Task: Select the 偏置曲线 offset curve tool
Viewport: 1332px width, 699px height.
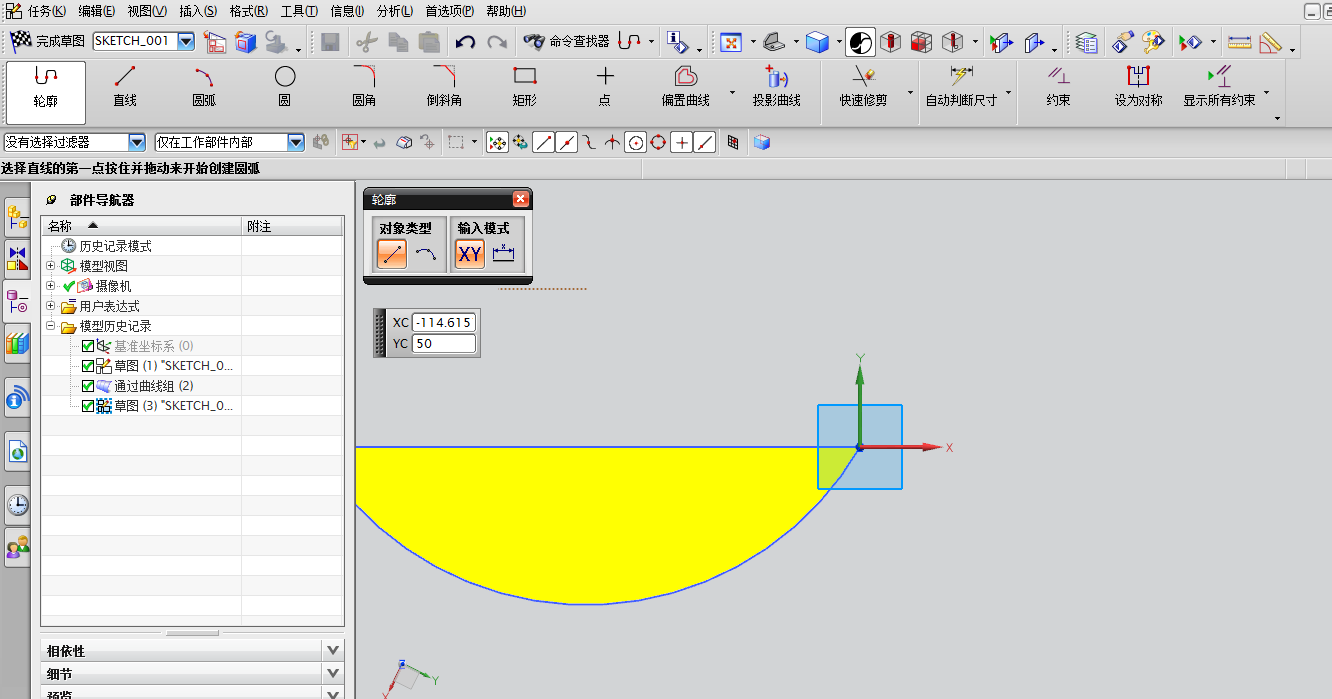Action: coord(685,87)
